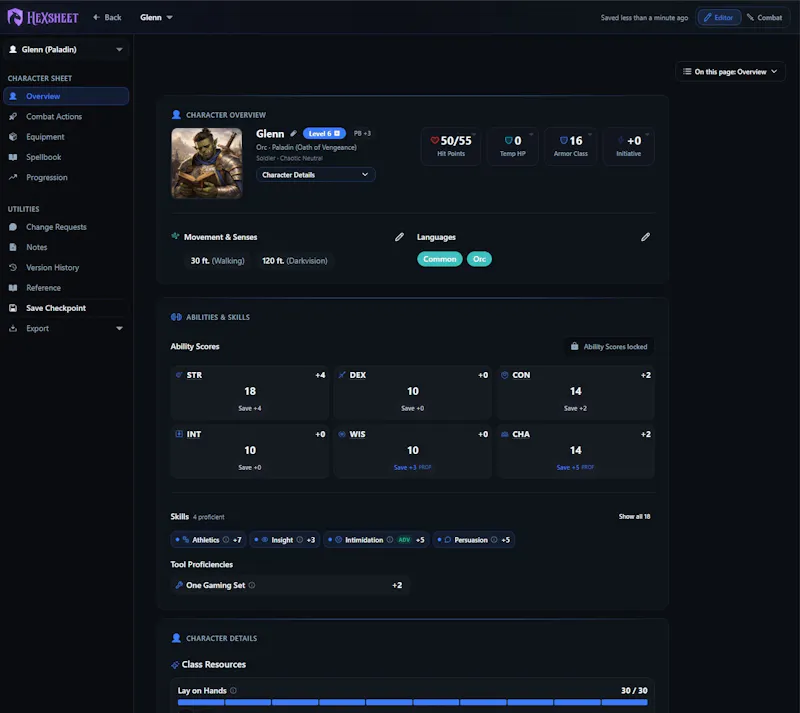Open the Overview sidebar page
The height and width of the screenshot is (713, 800).
[66, 96]
